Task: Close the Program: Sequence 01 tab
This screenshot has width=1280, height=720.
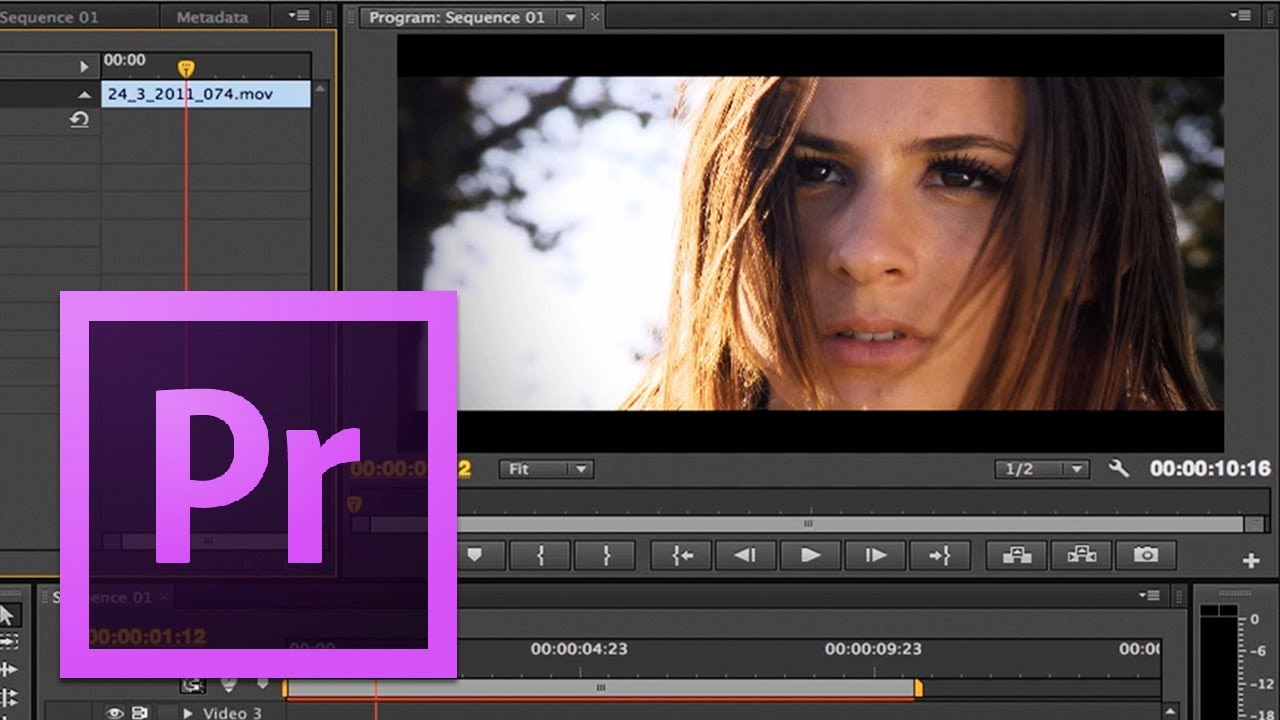Action: (596, 18)
